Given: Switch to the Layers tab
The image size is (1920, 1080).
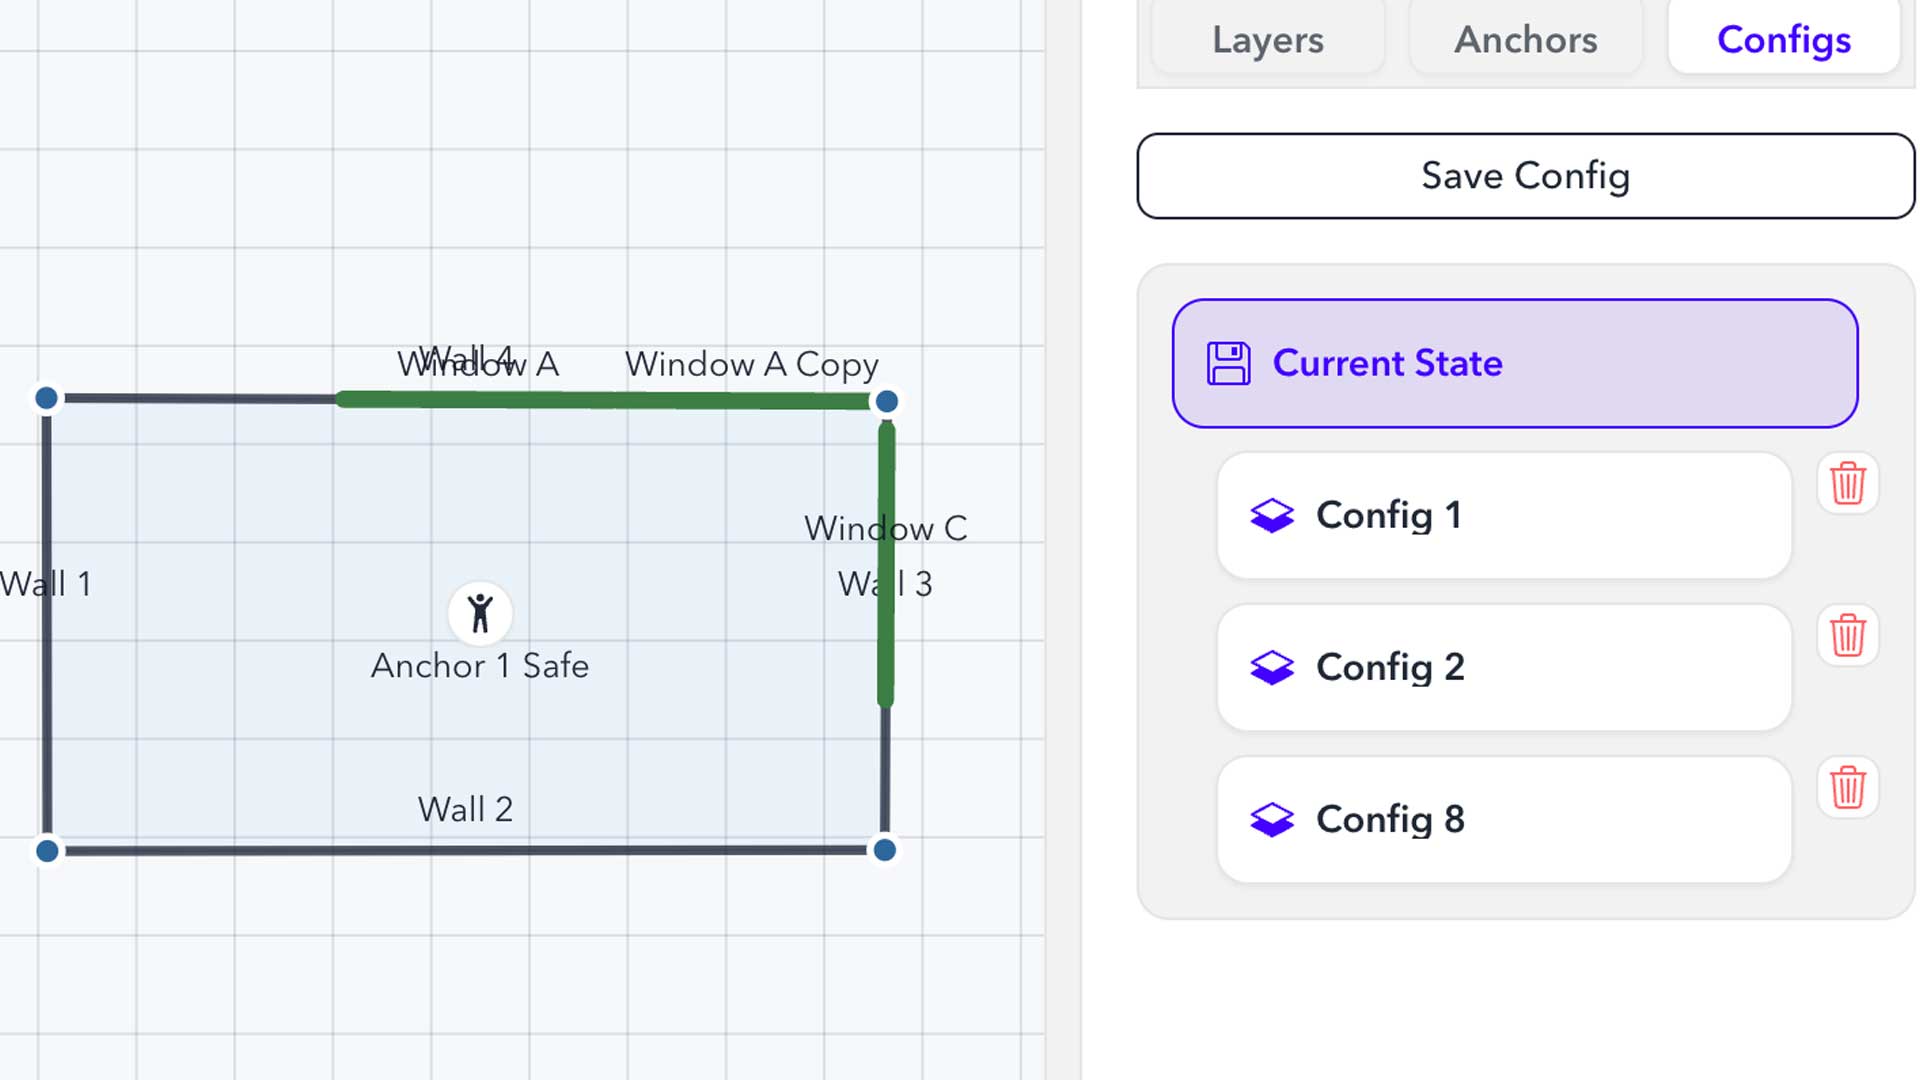Looking at the screenshot, I should (1266, 40).
